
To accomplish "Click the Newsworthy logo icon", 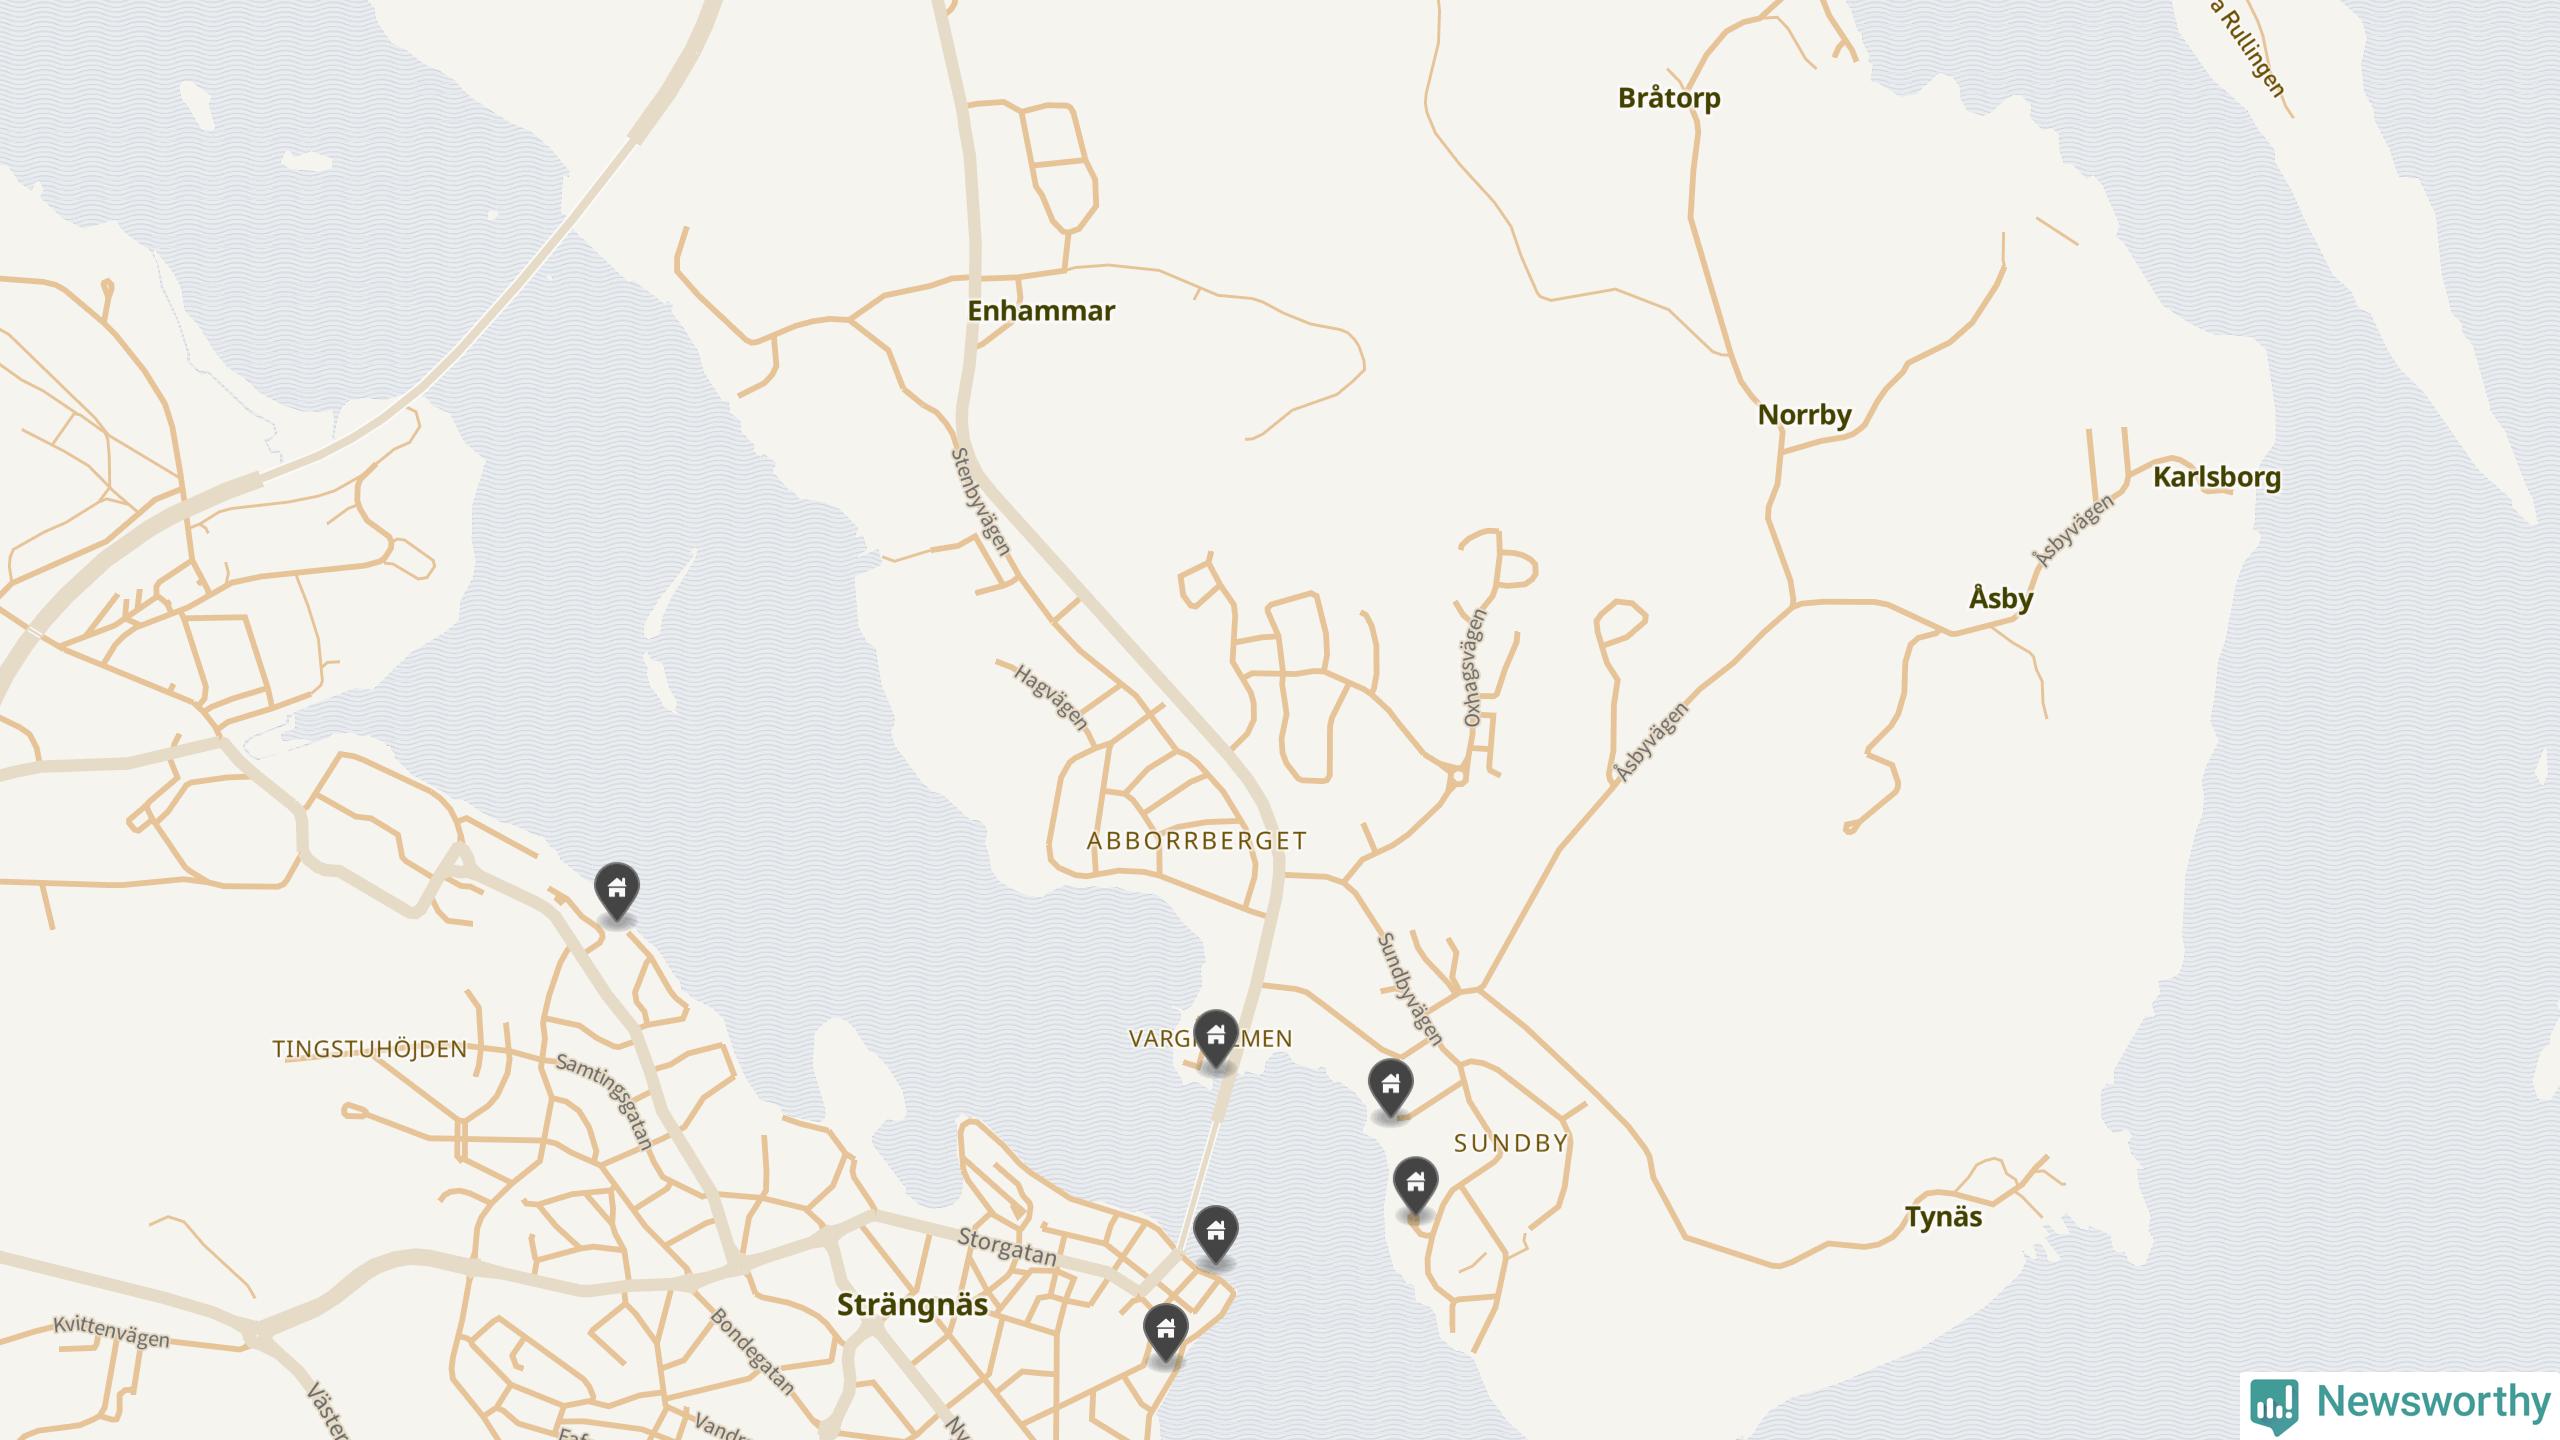I will (2274, 1405).
